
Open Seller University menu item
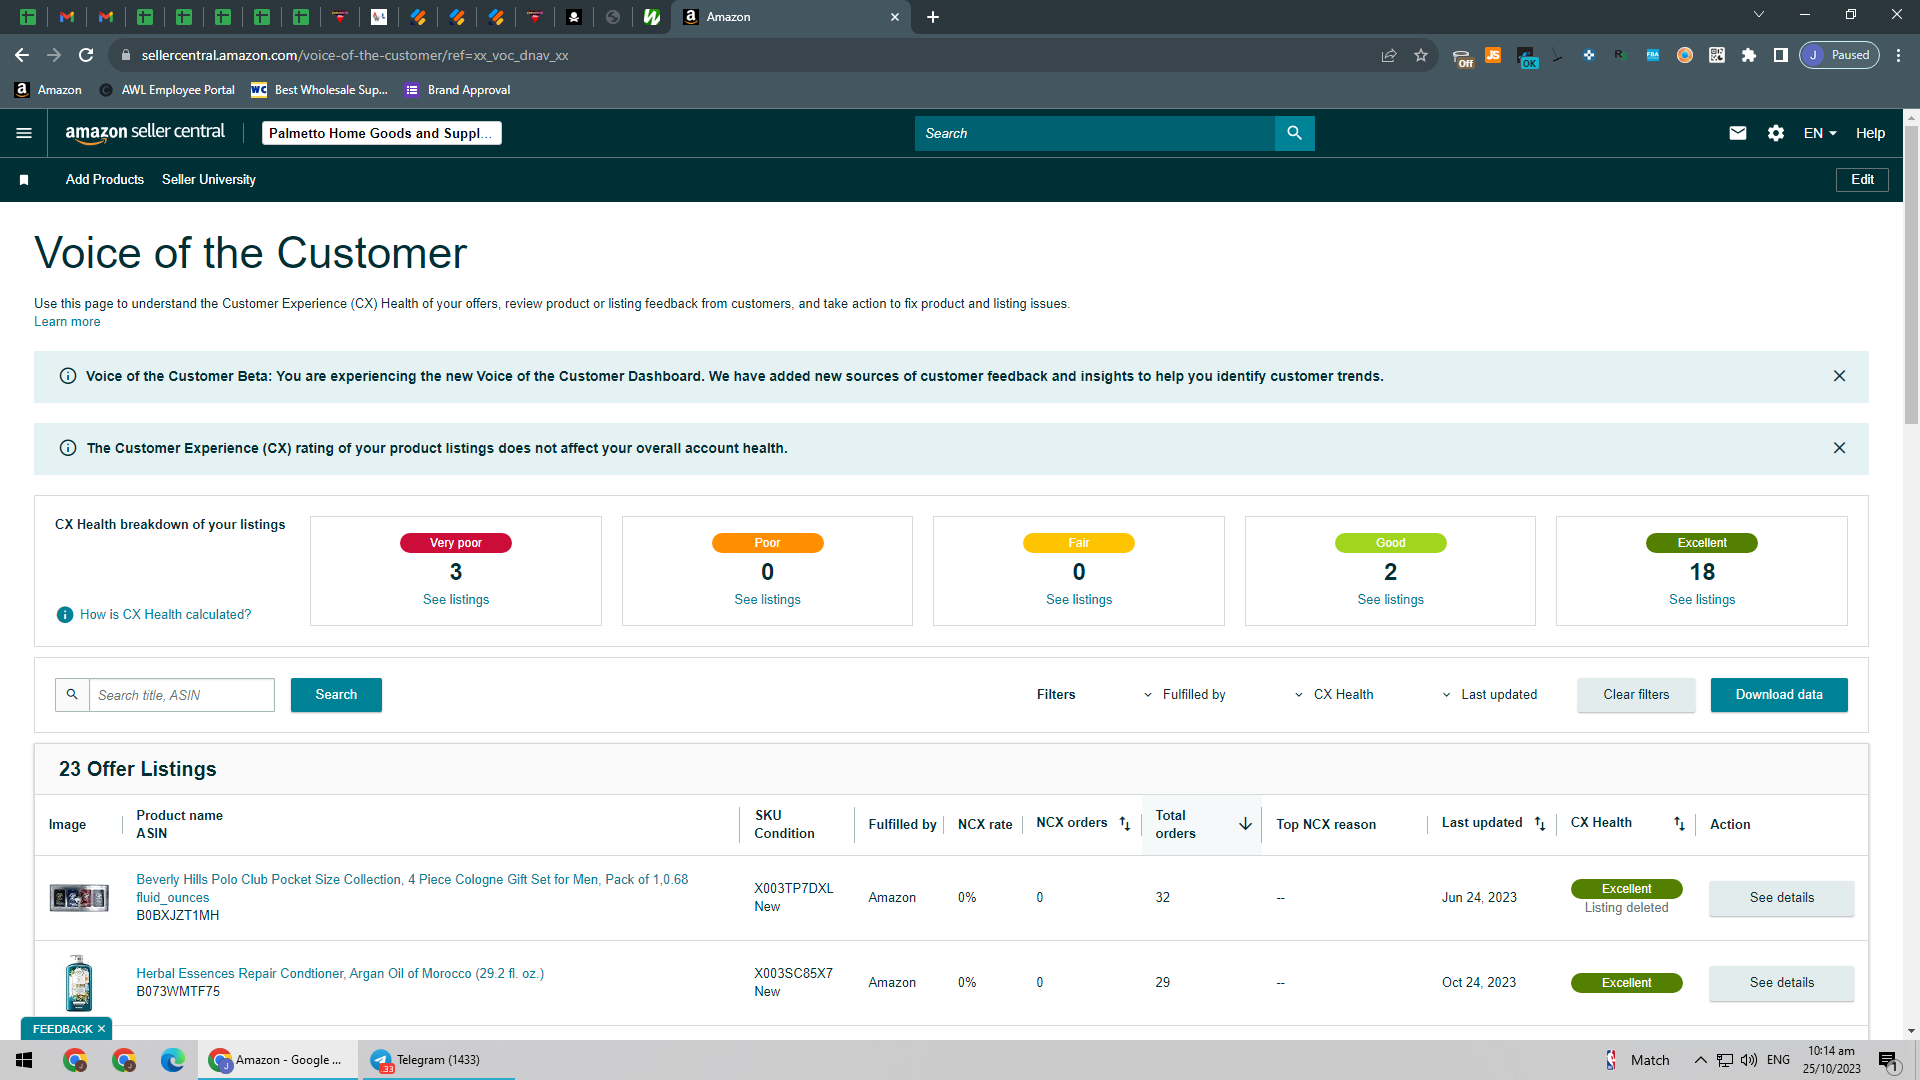(x=209, y=180)
